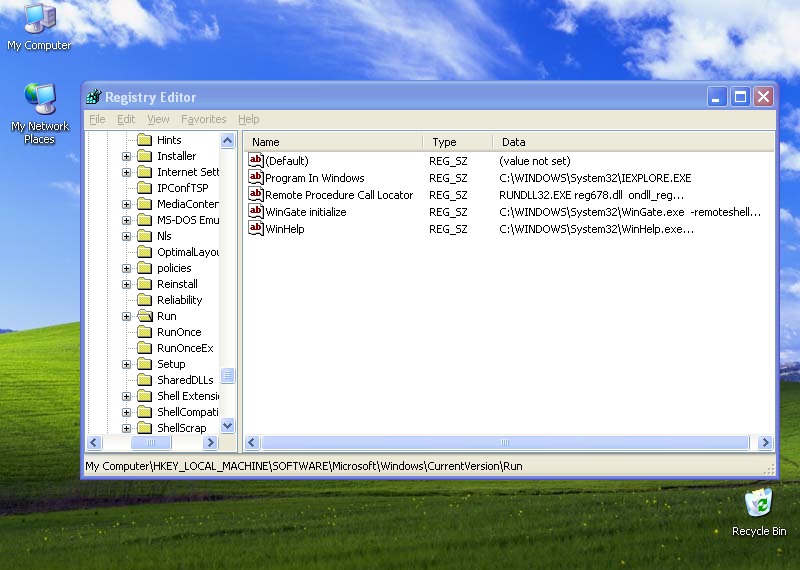Click the SharedDLLs folder icon
The height and width of the screenshot is (570, 800).
[145, 380]
